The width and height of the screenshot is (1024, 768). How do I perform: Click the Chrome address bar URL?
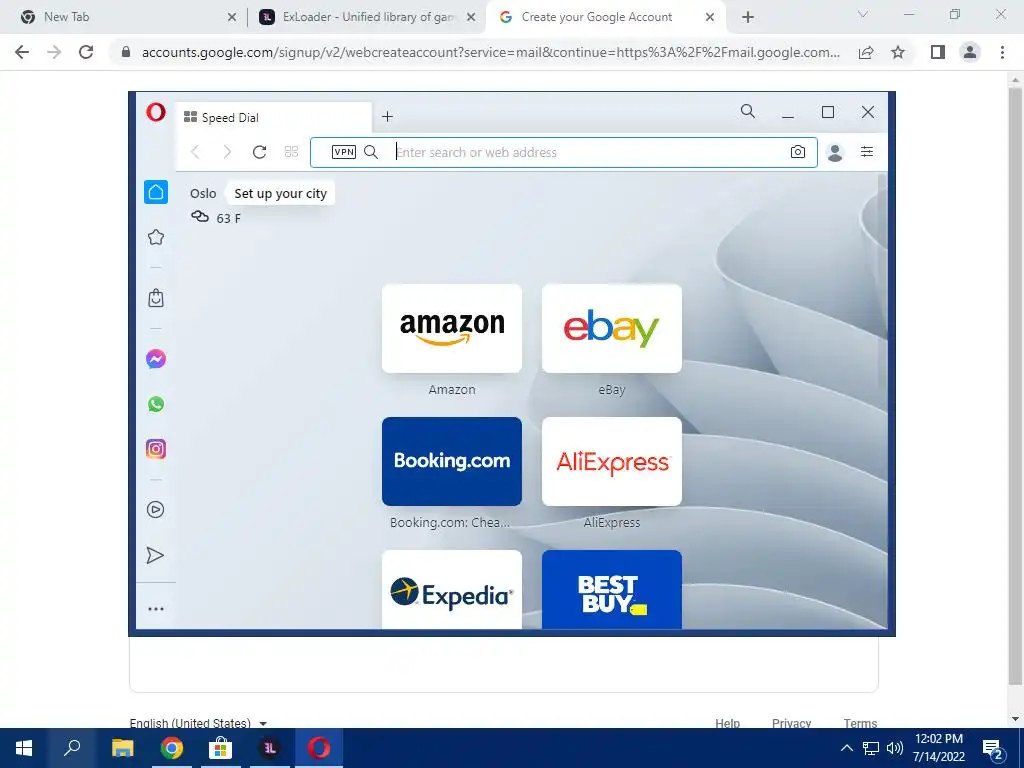[491, 52]
